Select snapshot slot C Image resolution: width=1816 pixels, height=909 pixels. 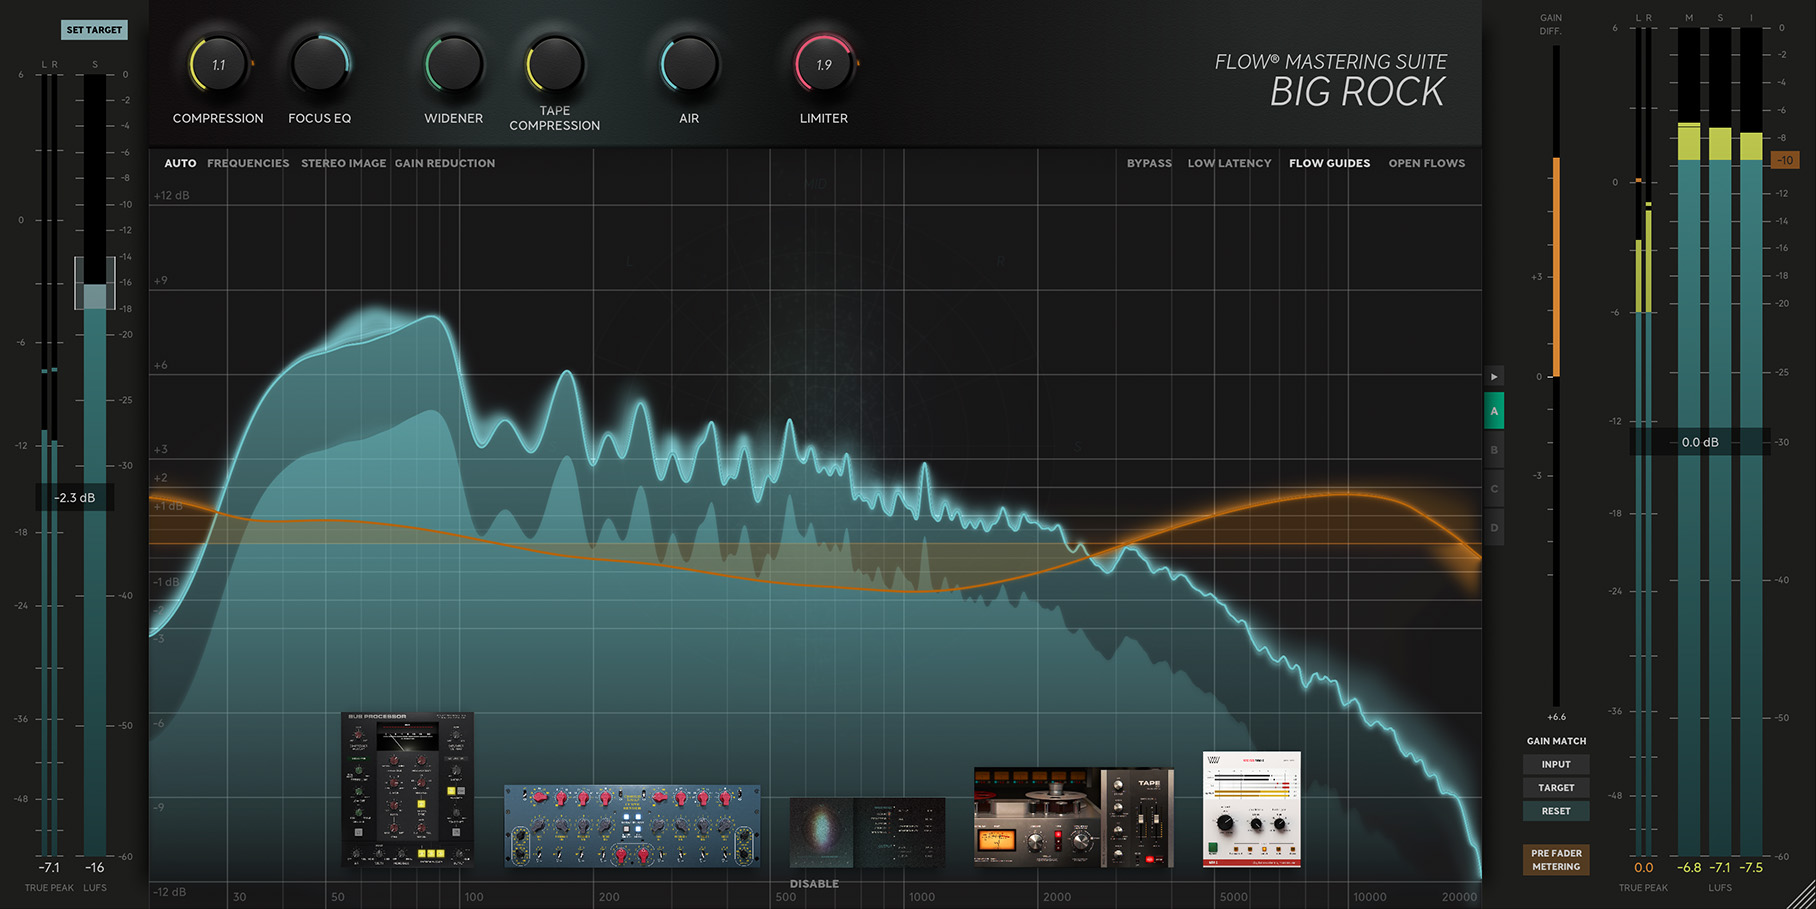click(1494, 489)
